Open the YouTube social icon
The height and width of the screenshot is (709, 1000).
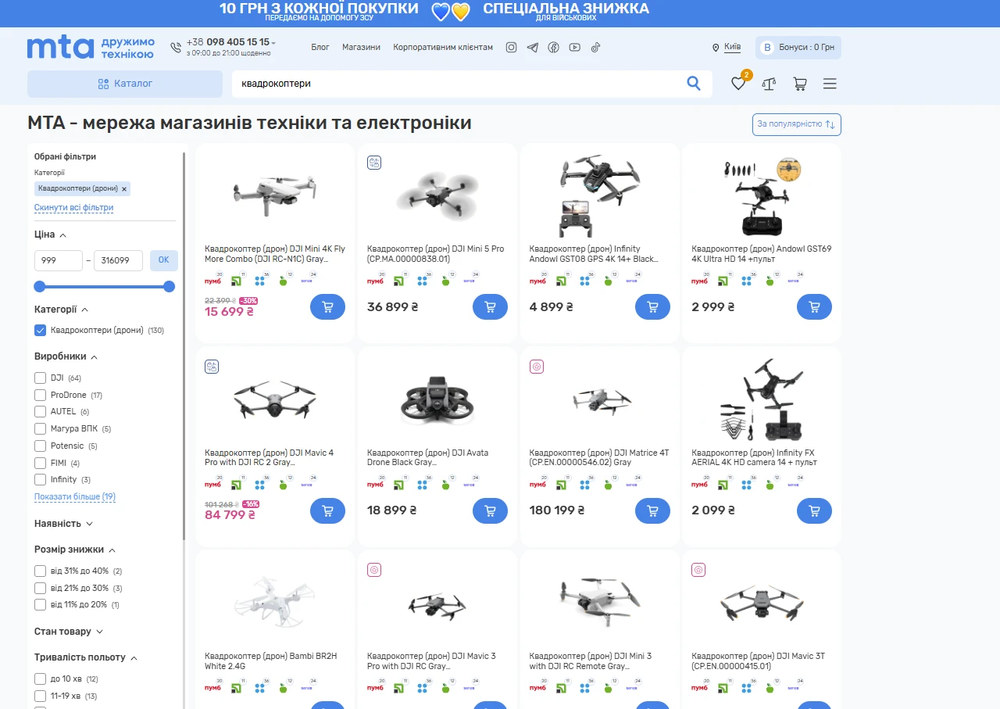[x=575, y=47]
